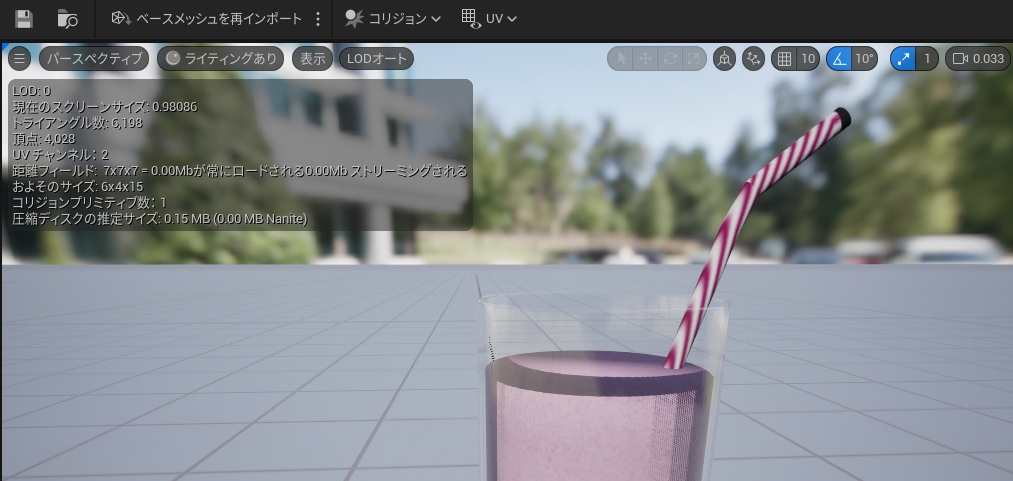Click the コリジョンプリミティブ数: 1 text
1013x481 pixels.
click(x=89, y=203)
